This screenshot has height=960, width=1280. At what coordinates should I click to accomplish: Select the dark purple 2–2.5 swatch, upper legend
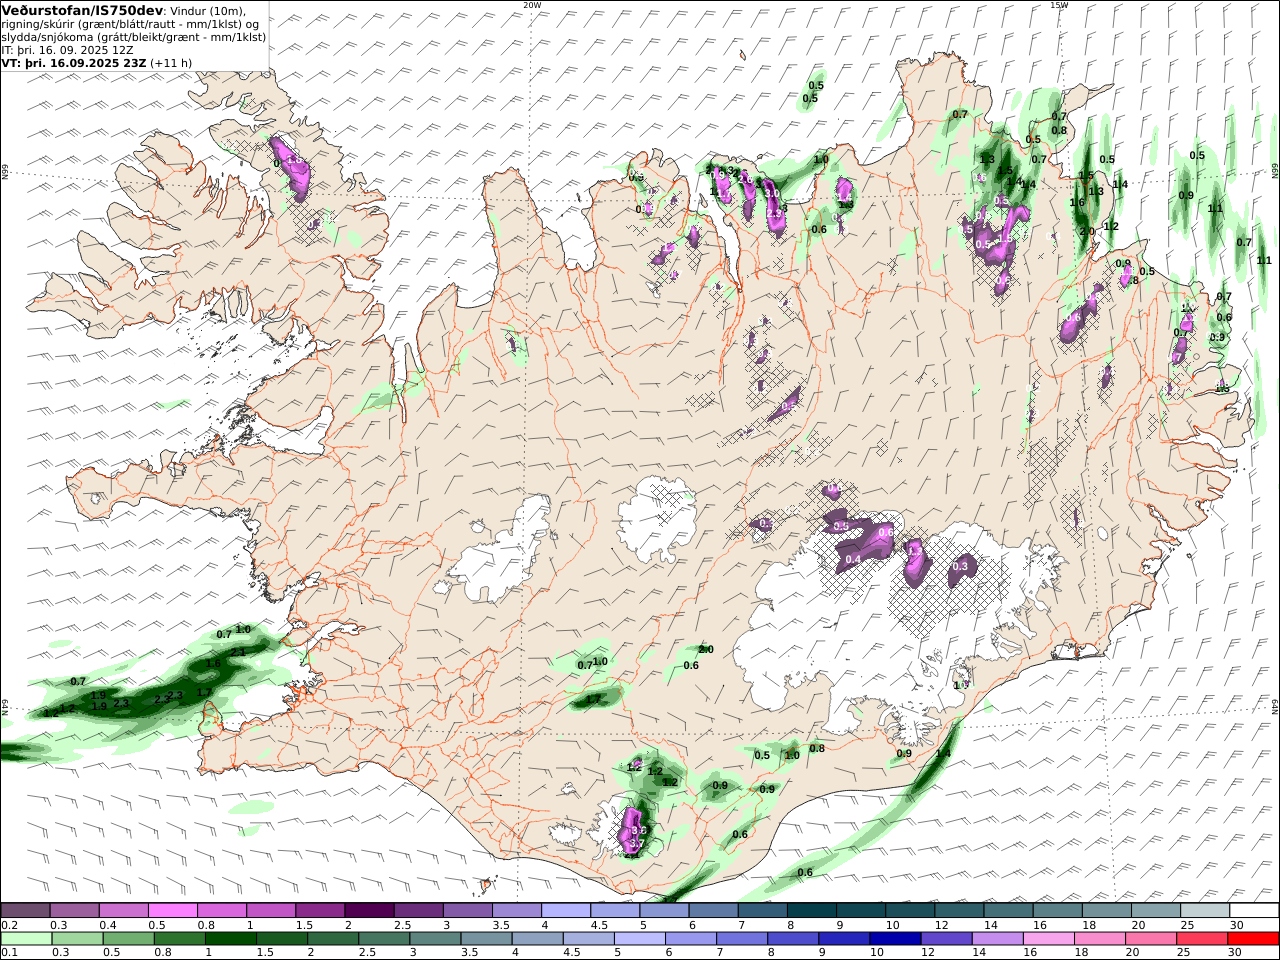coord(370,910)
